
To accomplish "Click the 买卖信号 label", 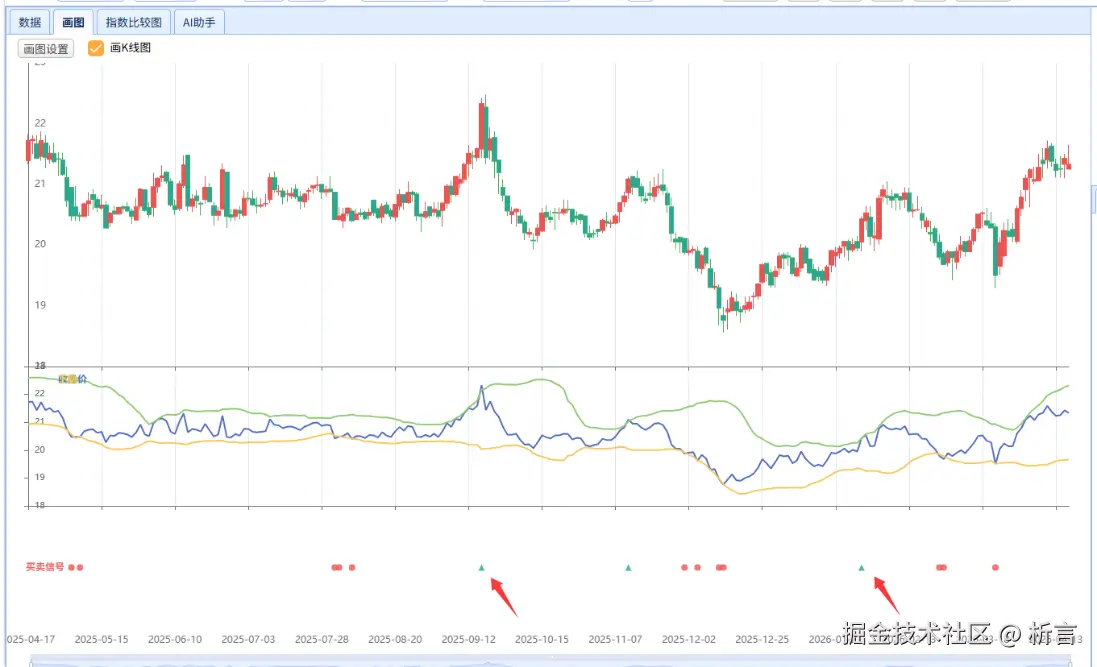I will [x=45, y=567].
